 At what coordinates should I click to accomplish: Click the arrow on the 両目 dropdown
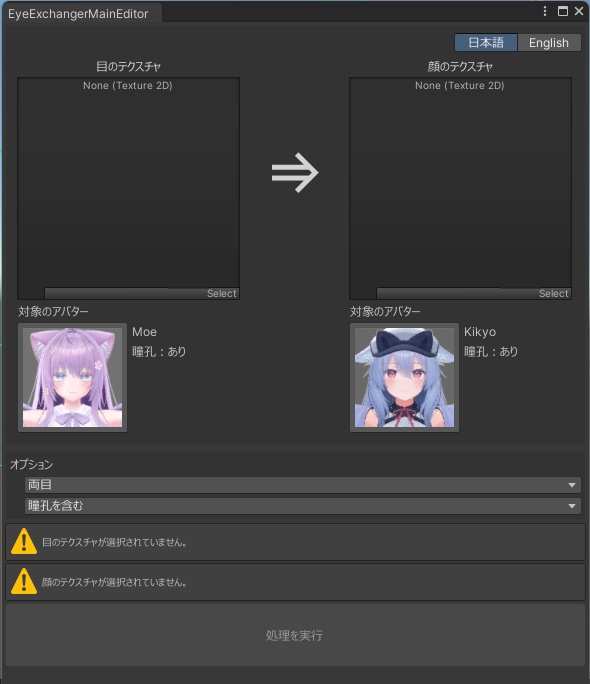(x=572, y=485)
